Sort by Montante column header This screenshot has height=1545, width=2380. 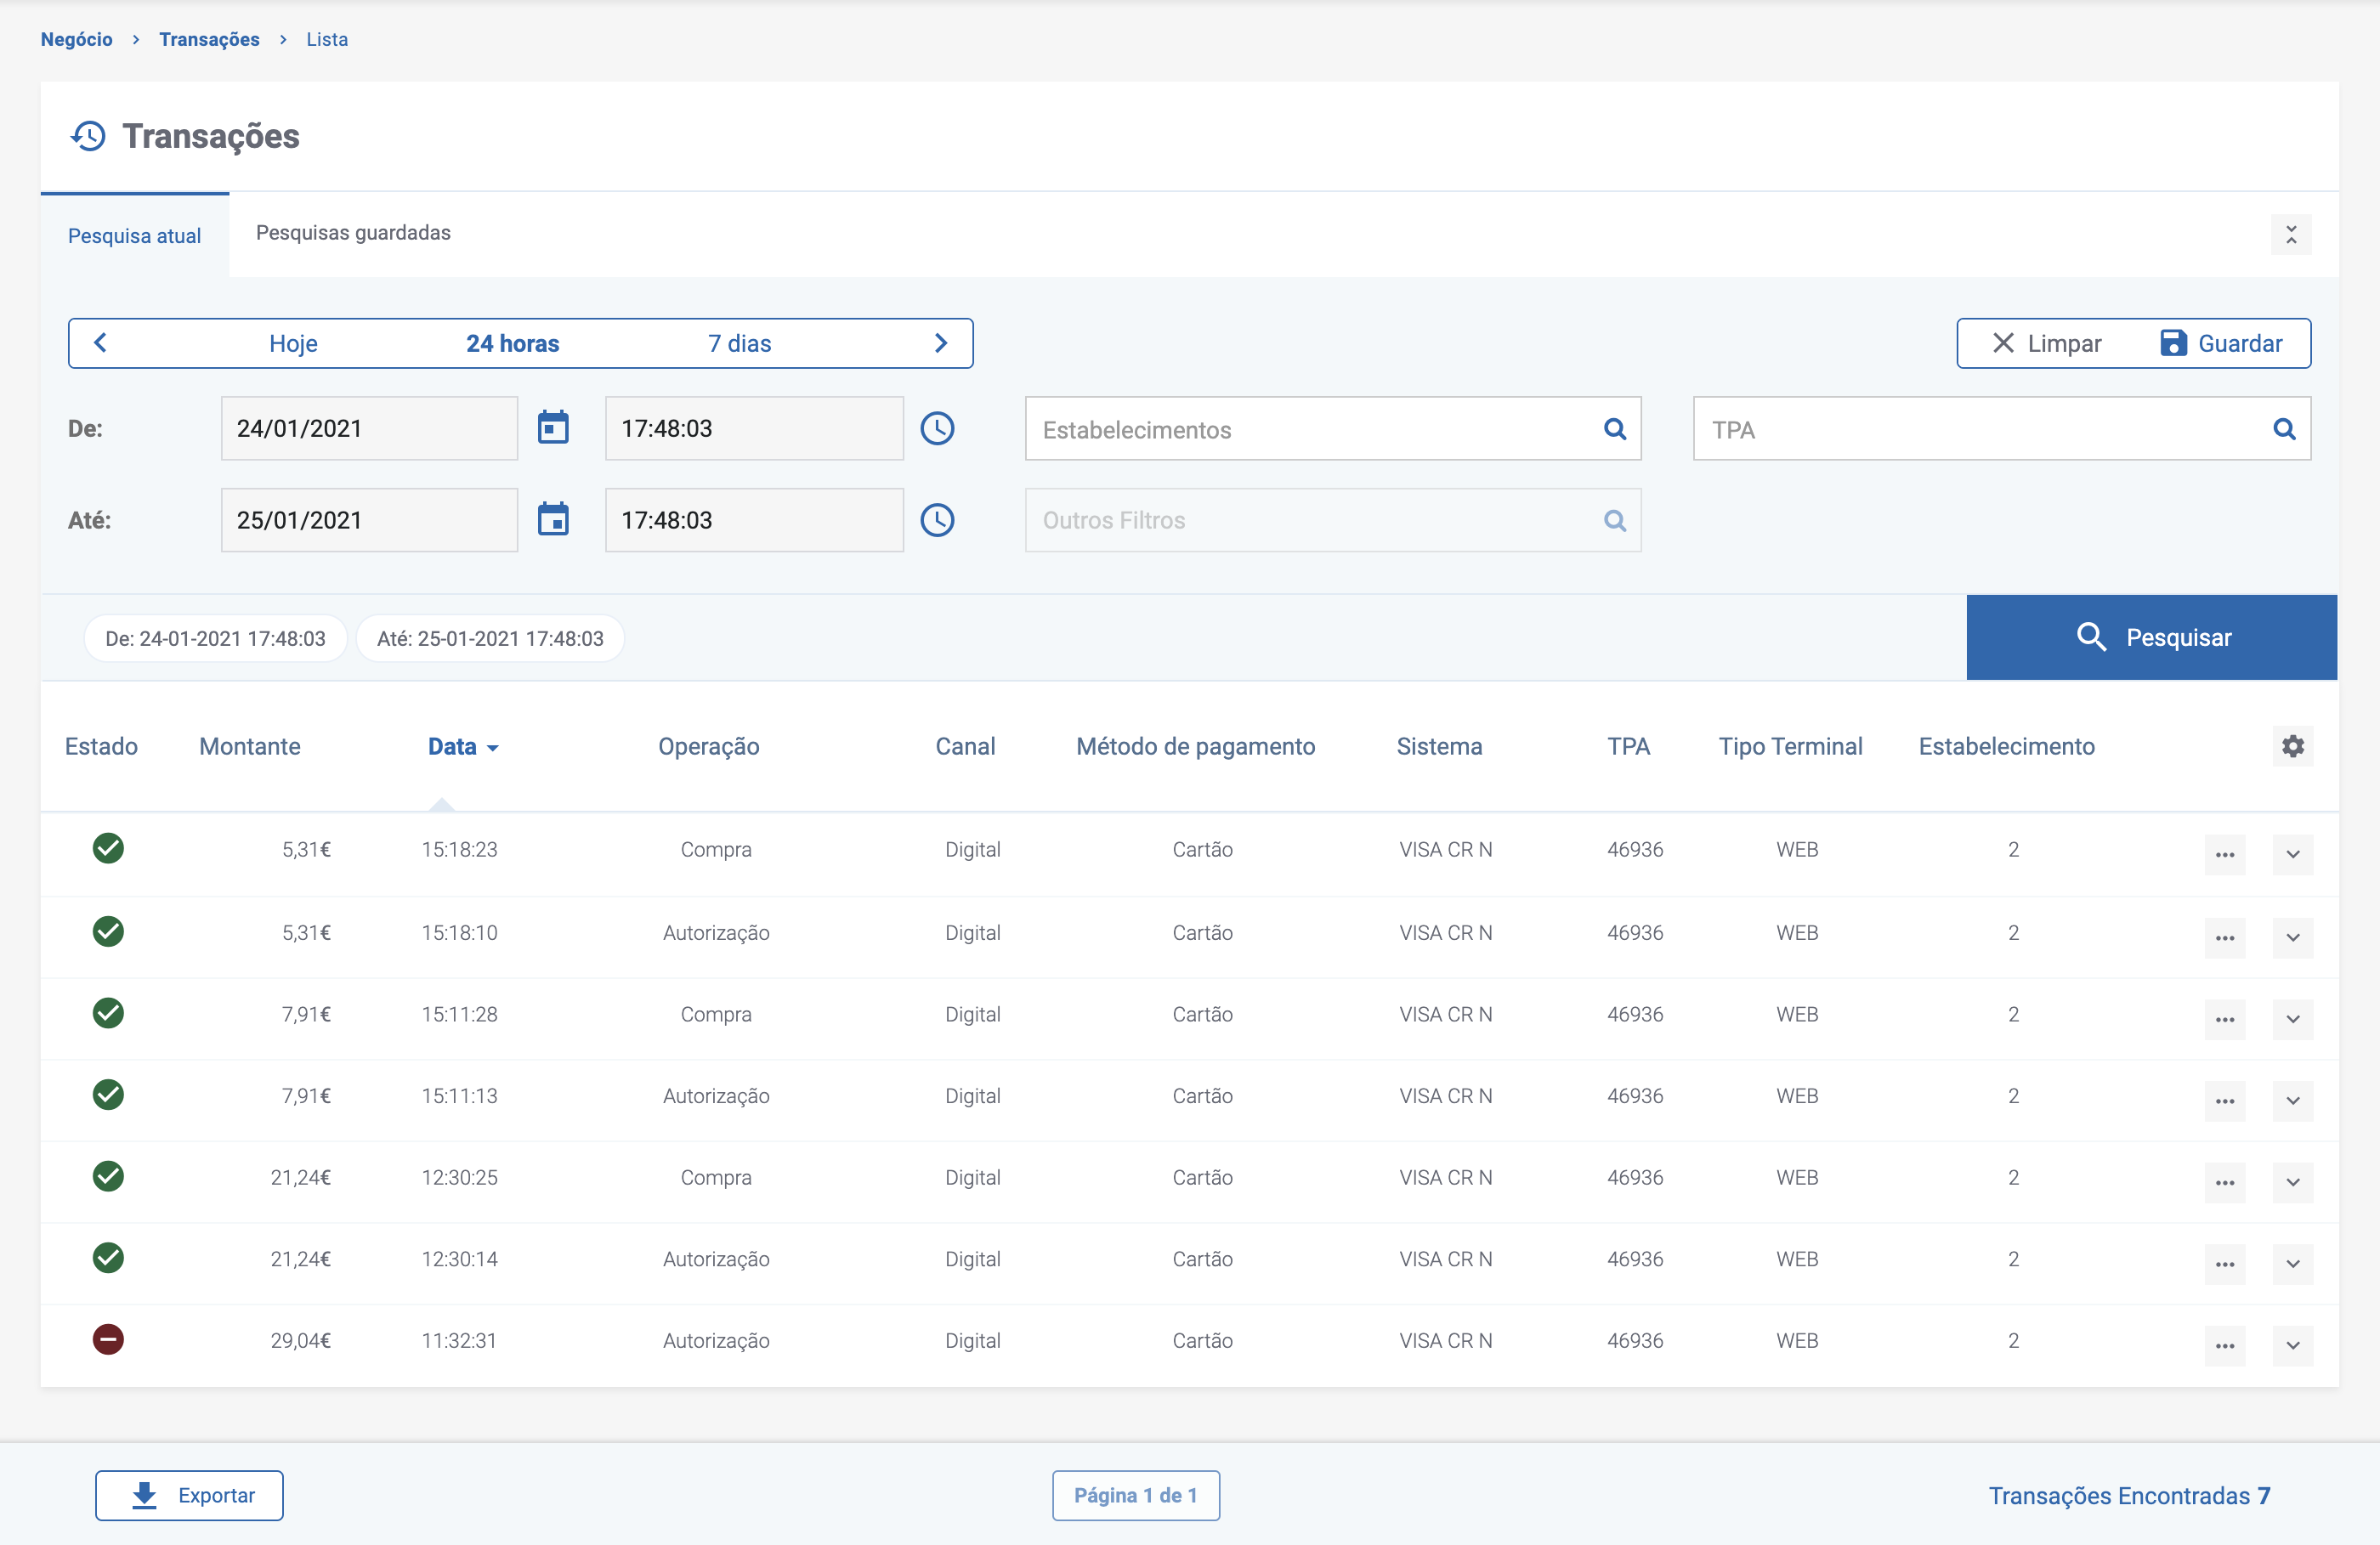(249, 746)
